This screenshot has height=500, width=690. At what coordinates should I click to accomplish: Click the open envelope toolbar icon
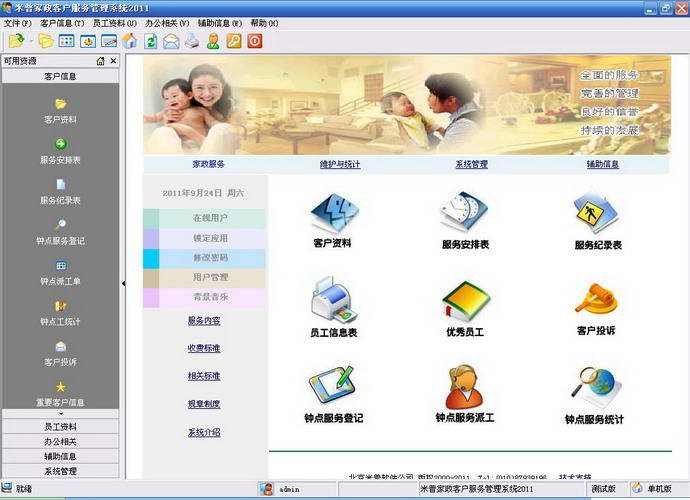pos(171,42)
